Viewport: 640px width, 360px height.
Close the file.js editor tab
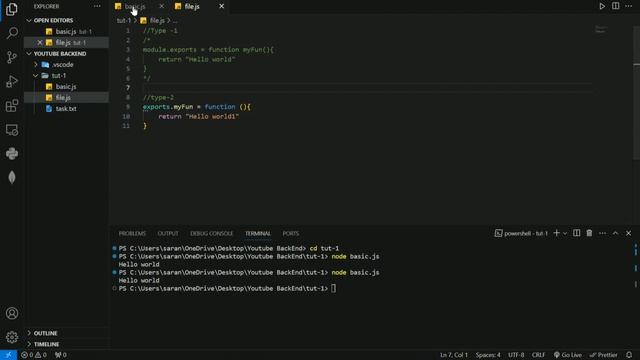pyautogui.click(x=222, y=6)
